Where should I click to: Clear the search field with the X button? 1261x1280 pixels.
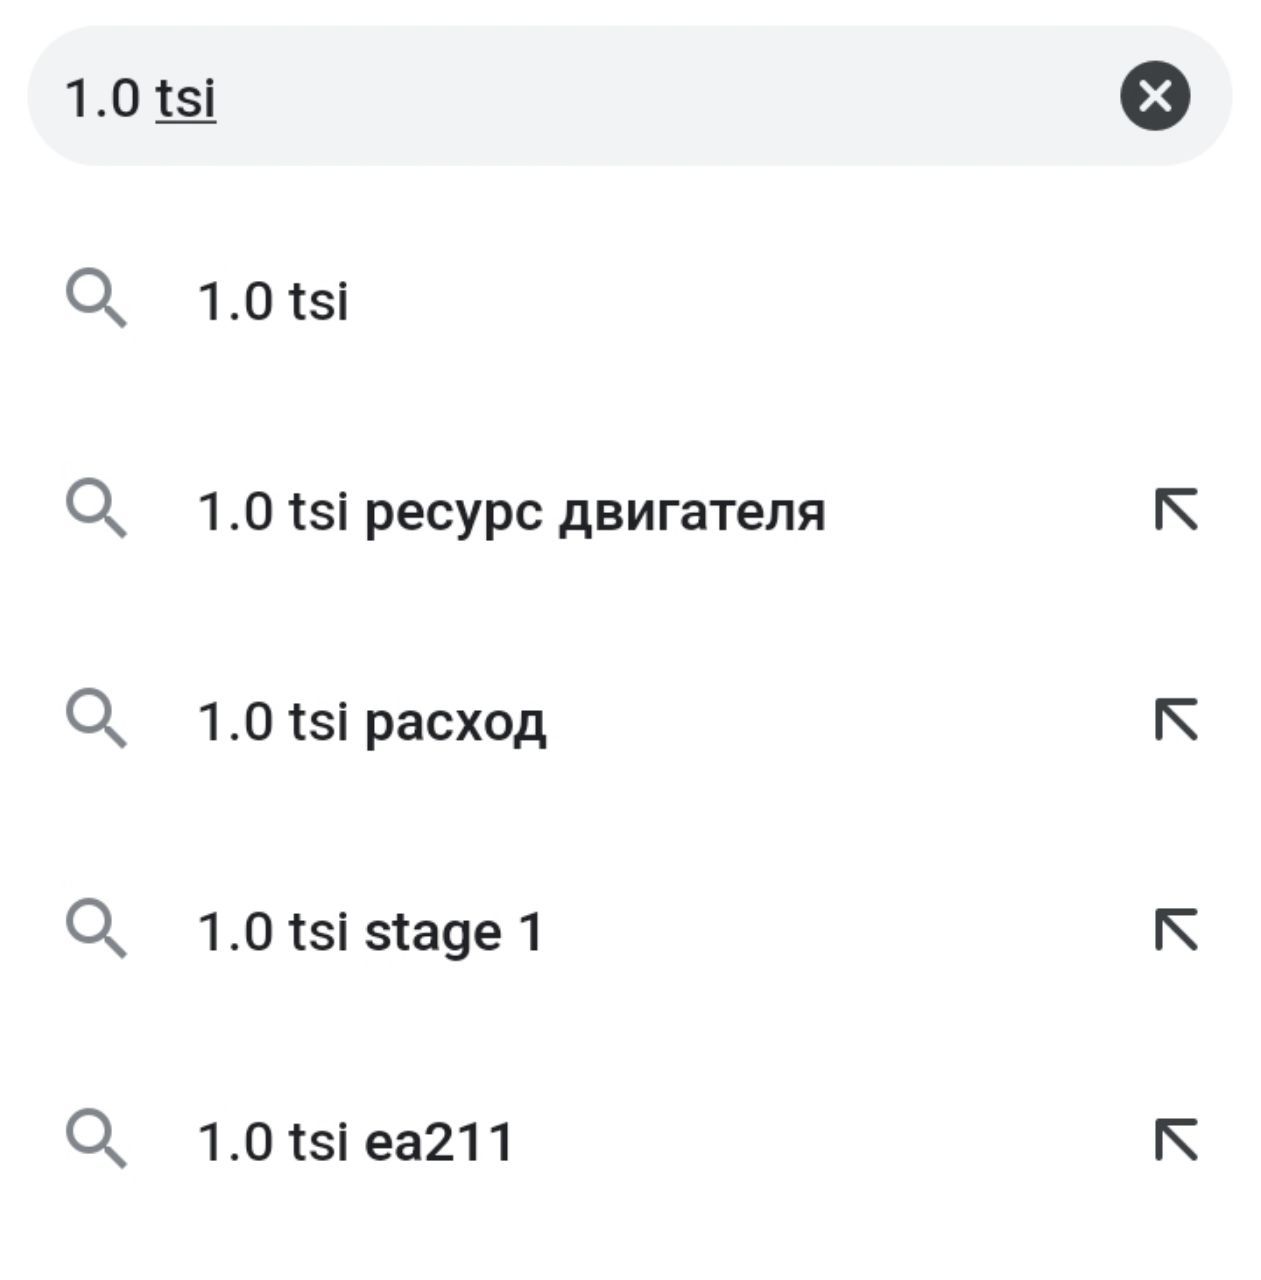click(1155, 96)
